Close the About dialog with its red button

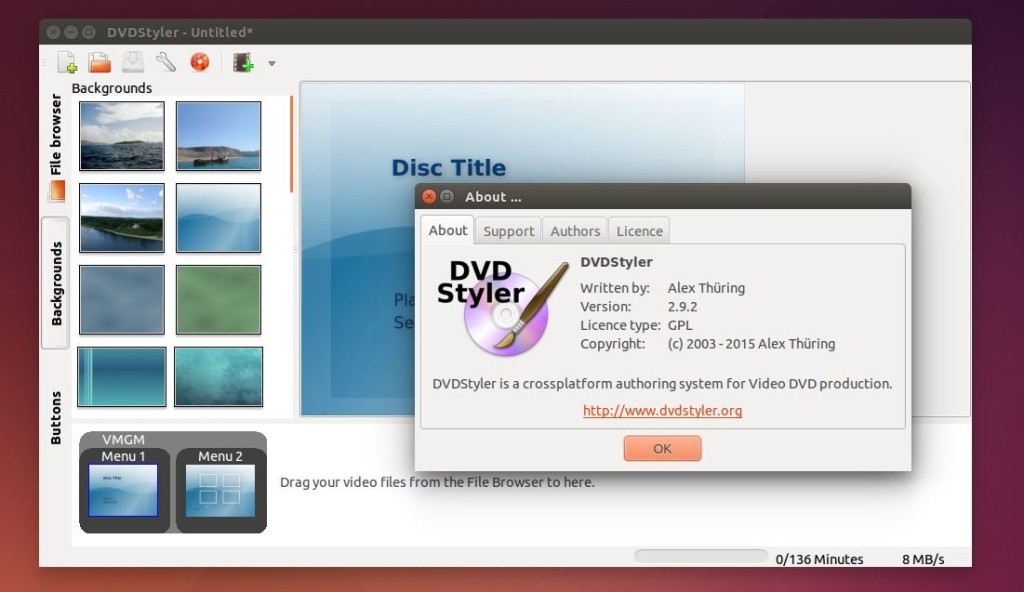tap(429, 196)
